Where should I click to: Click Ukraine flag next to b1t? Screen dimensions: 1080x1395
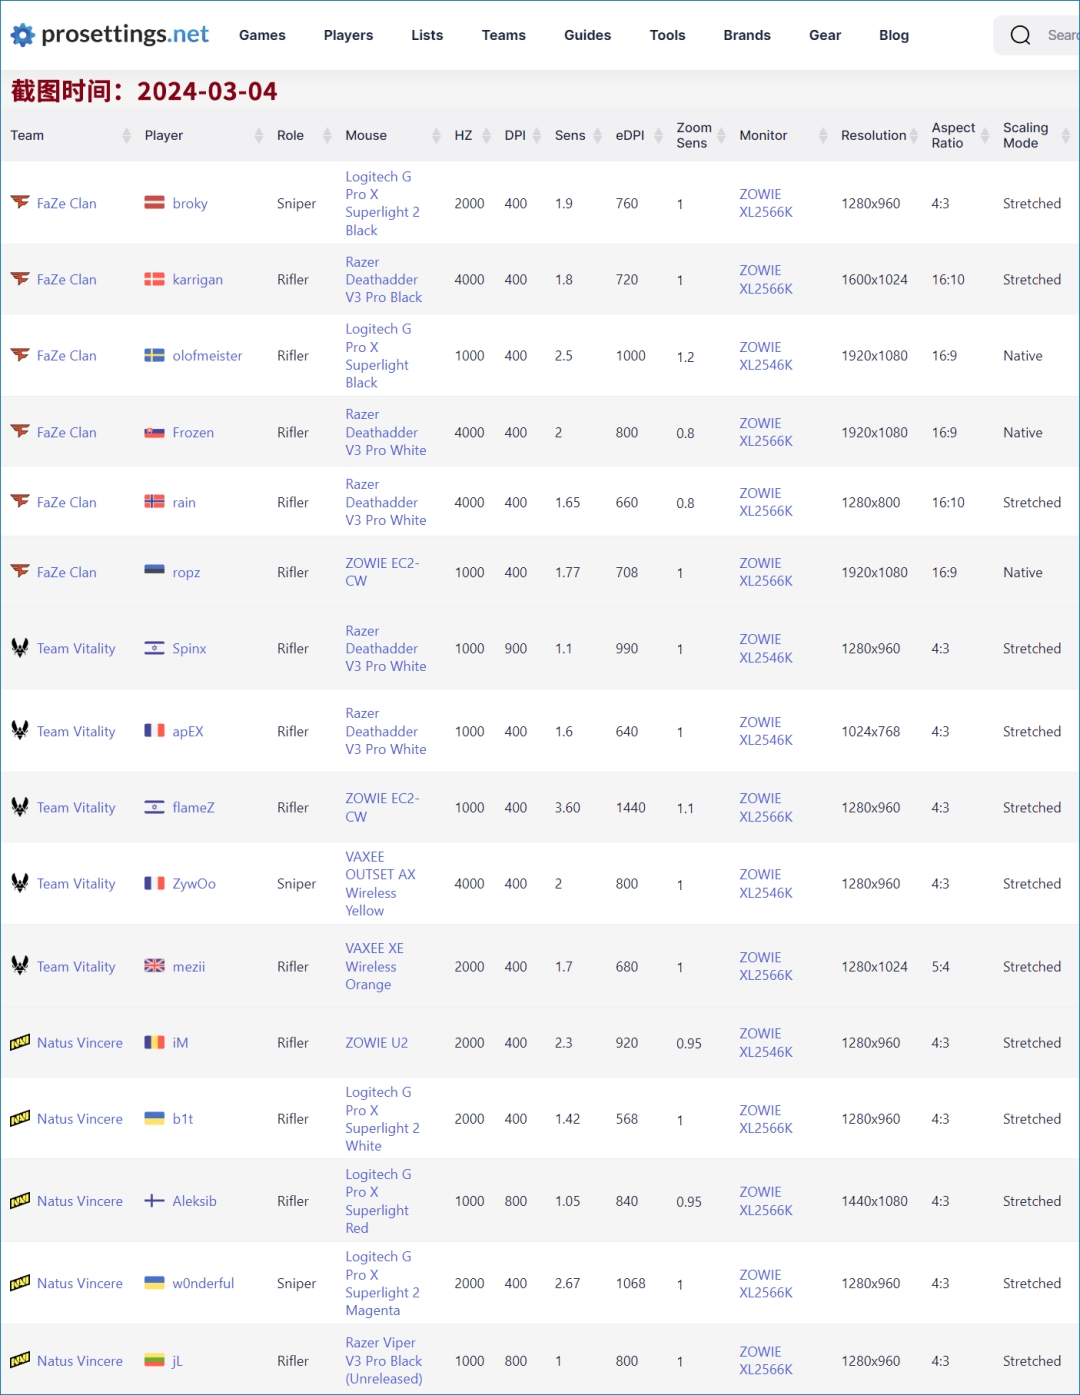point(154,1118)
